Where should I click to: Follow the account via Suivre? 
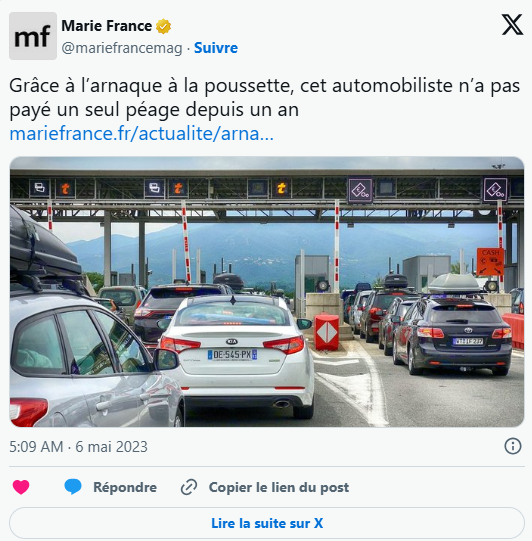click(x=216, y=48)
